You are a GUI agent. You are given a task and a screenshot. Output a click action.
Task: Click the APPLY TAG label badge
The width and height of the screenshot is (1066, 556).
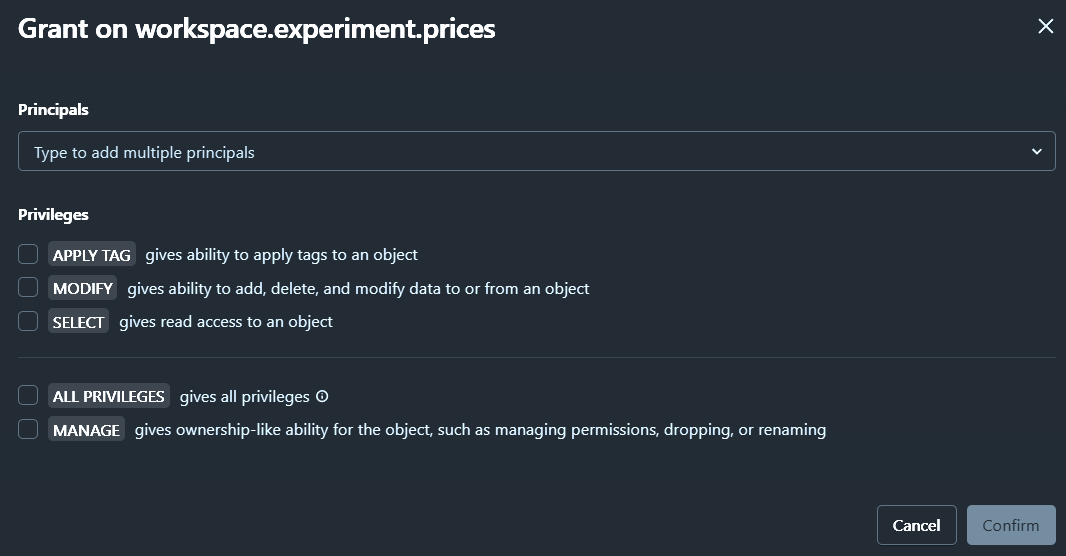click(91, 255)
